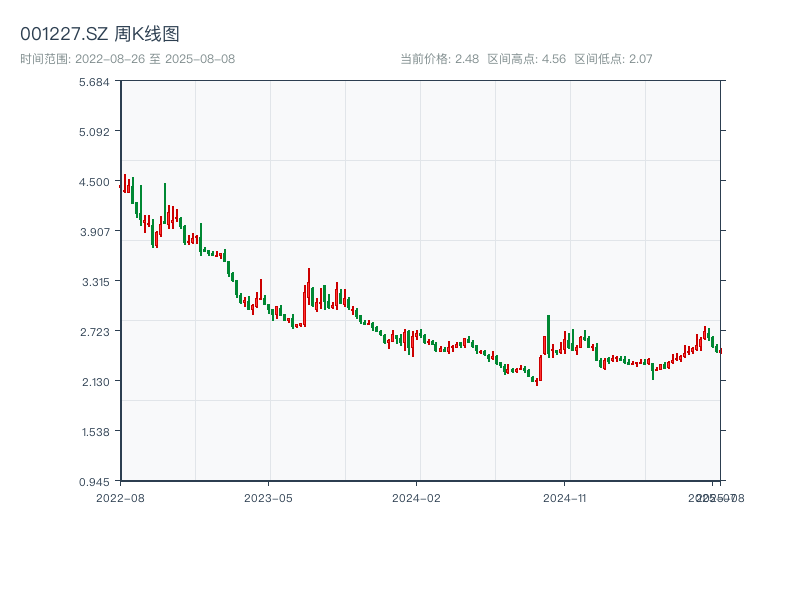800x600 pixels.
Task: Select the 2023-05 x-axis date label
Action: [268, 497]
